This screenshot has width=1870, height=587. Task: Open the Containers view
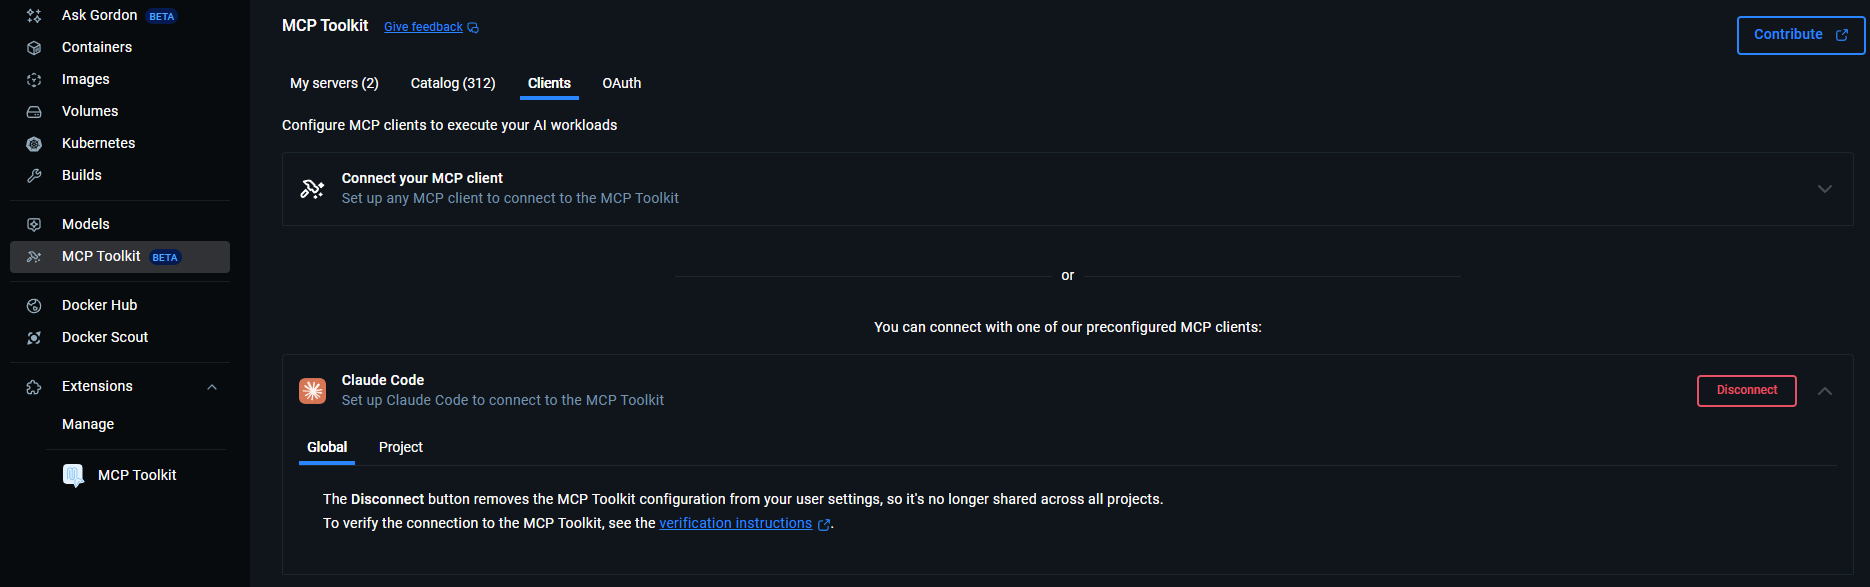pyautogui.click(x=120, y=47)
